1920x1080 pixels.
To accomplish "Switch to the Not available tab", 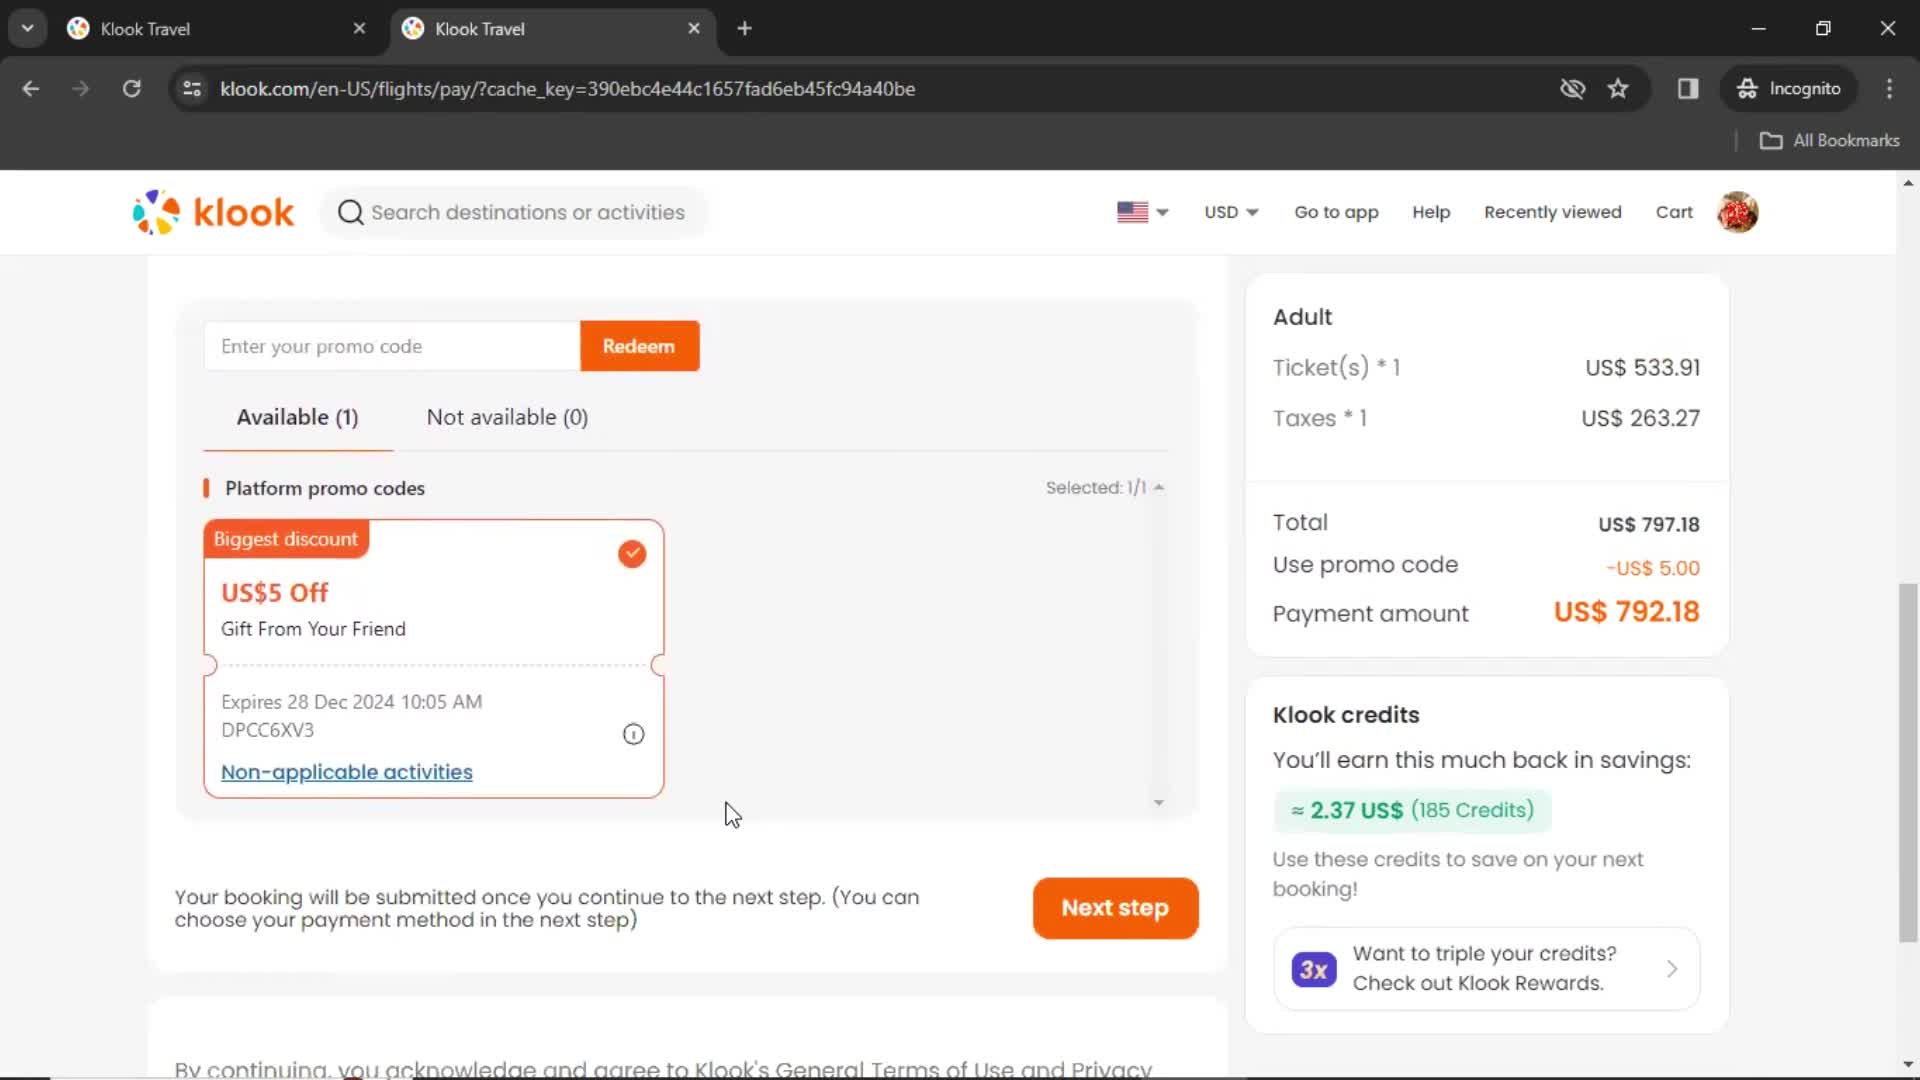I will click(x=506, y=417).
